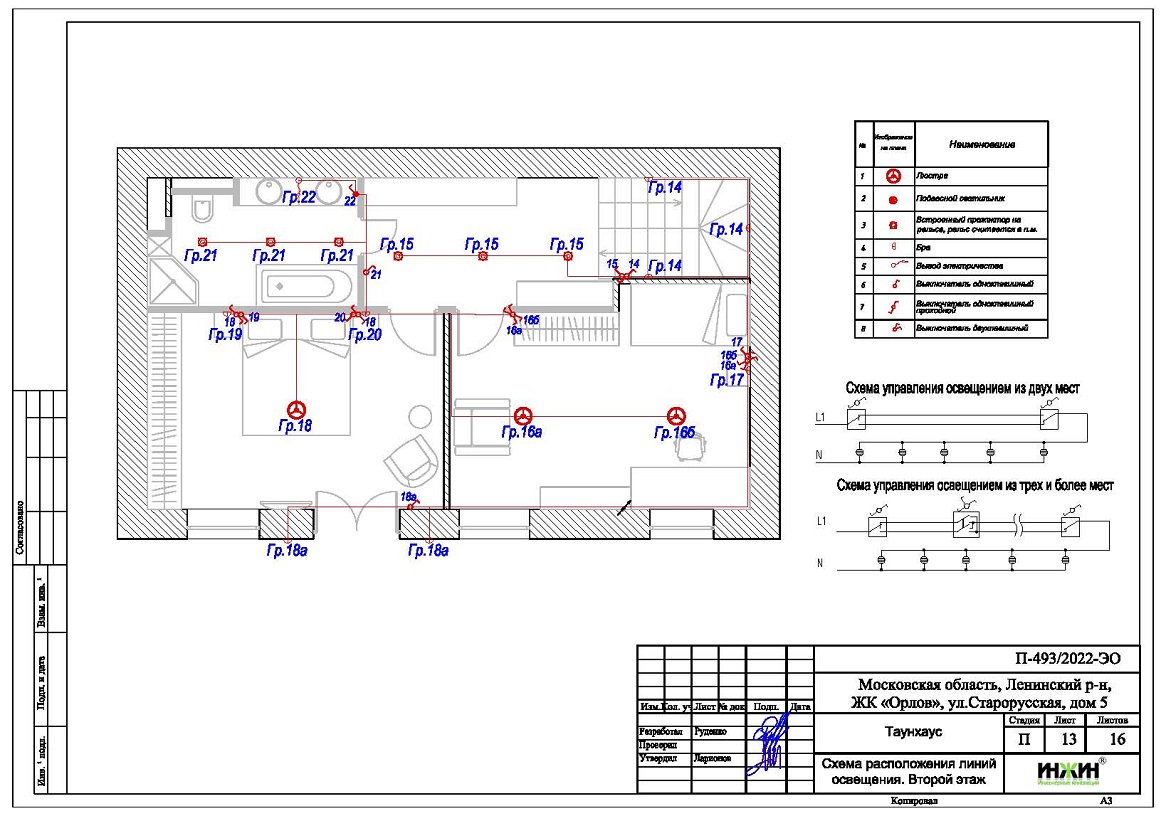Select the chandelier symbol above Гр.16б
The height and width of the screenshot is (816, 1166).
point(677,415)
